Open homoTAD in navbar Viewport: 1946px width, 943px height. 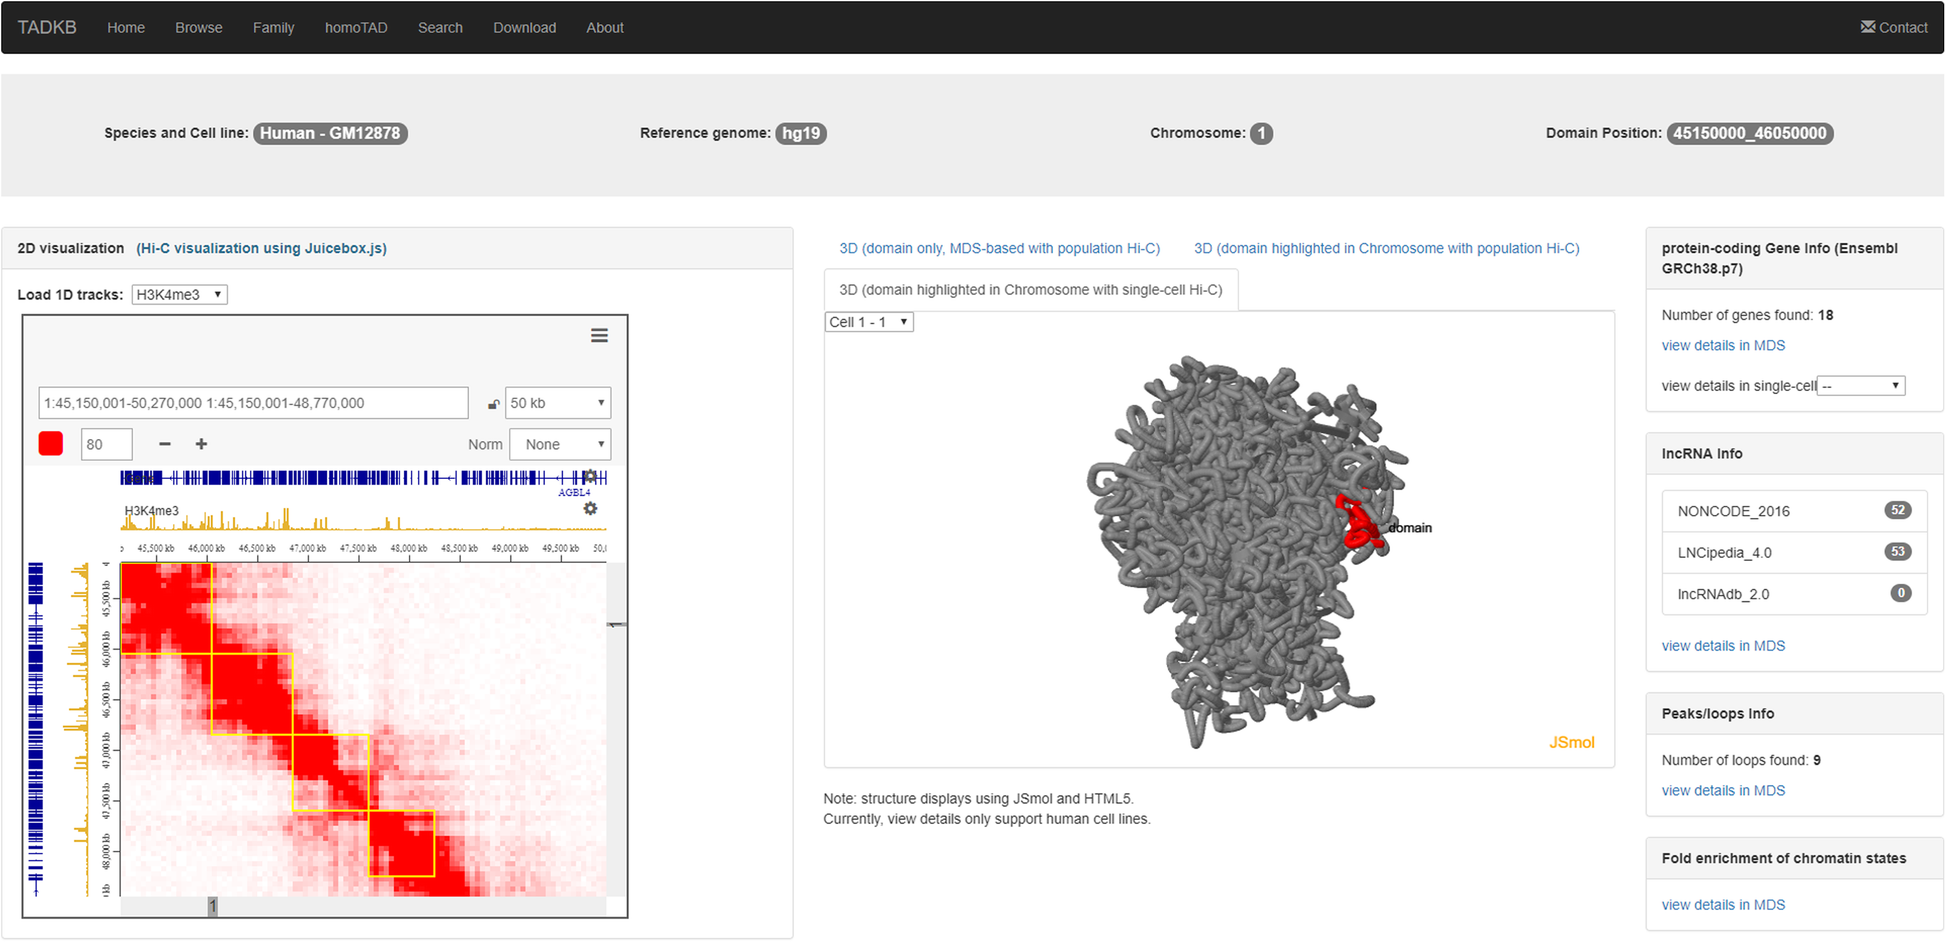pyautogui.click(x=356, y=28)
